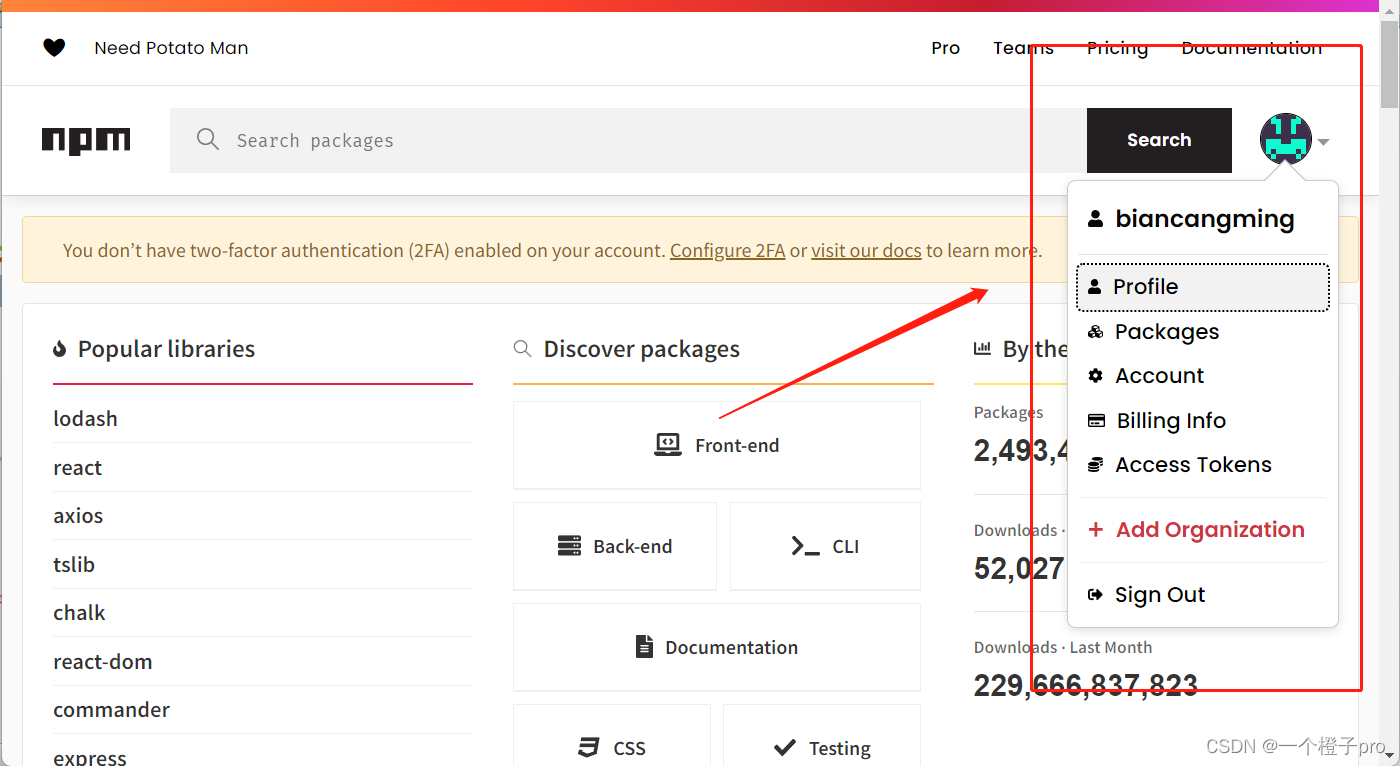Click the chart icon by By the numbers

pyautogui.click(x=982, y=348)
